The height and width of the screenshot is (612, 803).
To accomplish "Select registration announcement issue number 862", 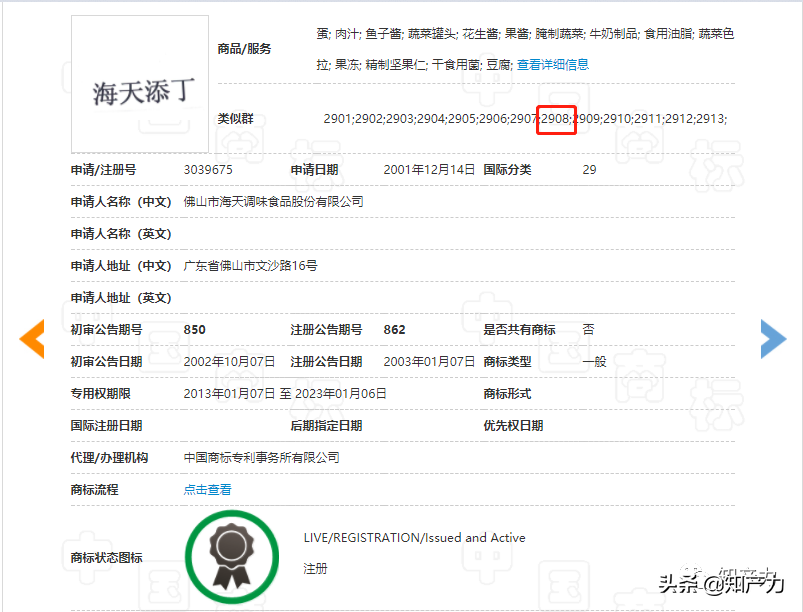I will [x=394, y=329].
